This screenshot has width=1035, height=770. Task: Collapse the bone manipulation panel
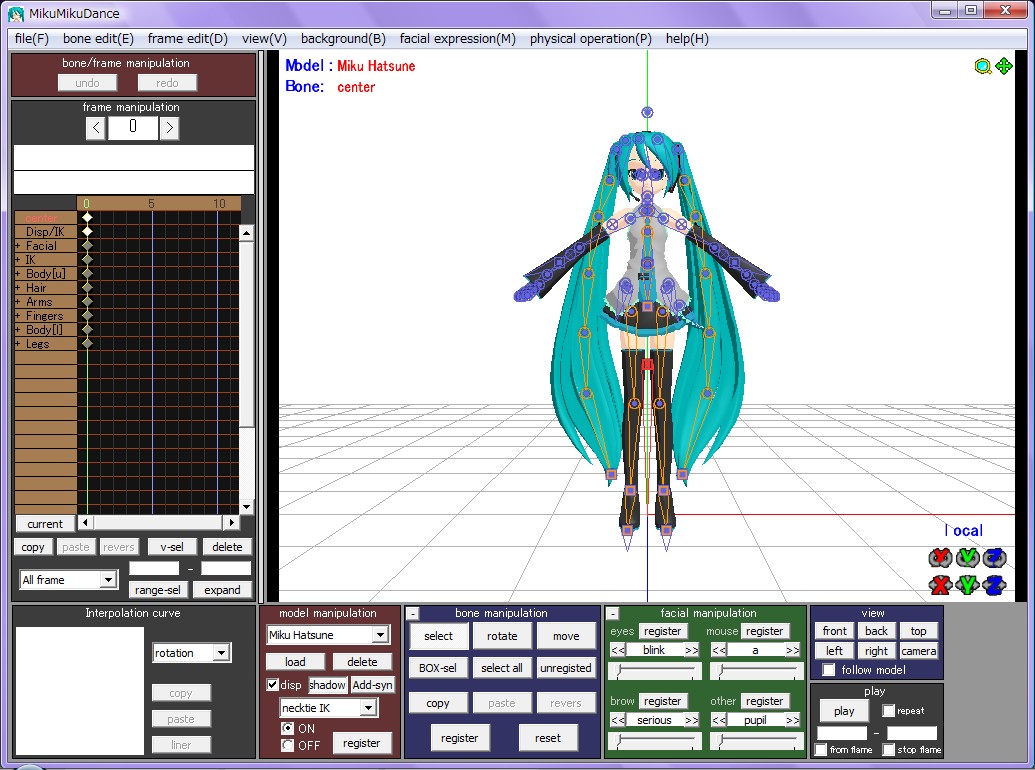click(x=413, y=614)
